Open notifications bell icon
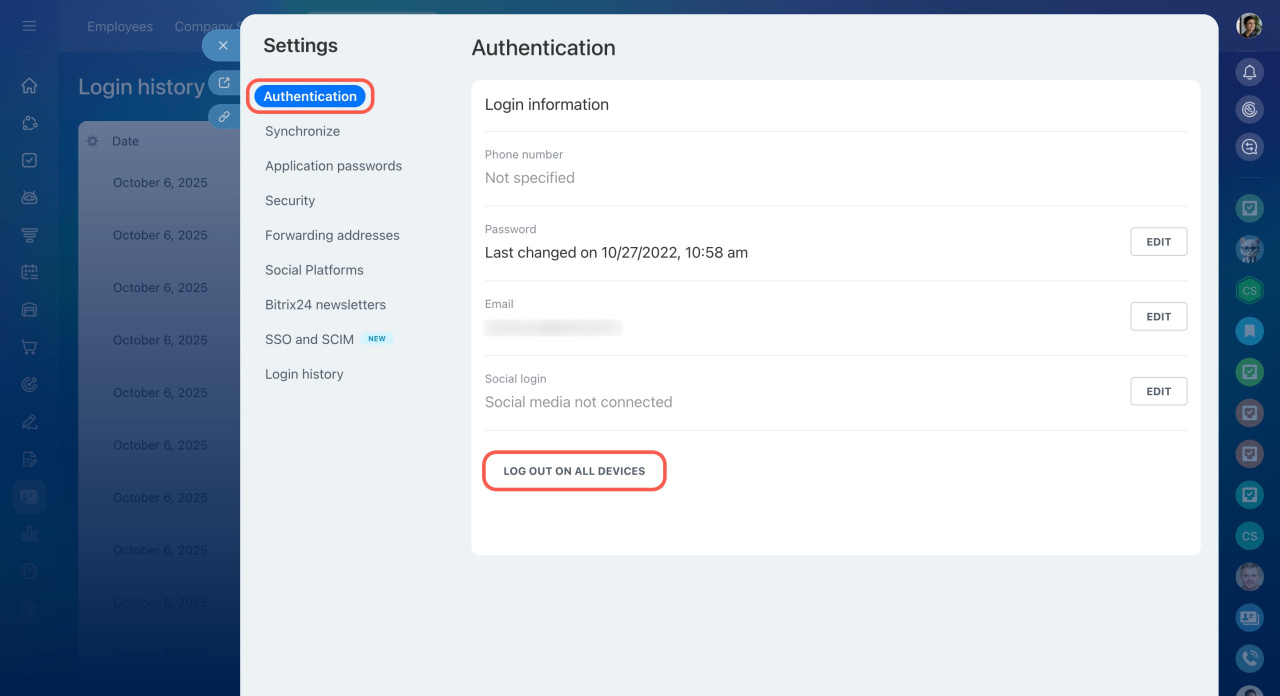 (1249, 72)
